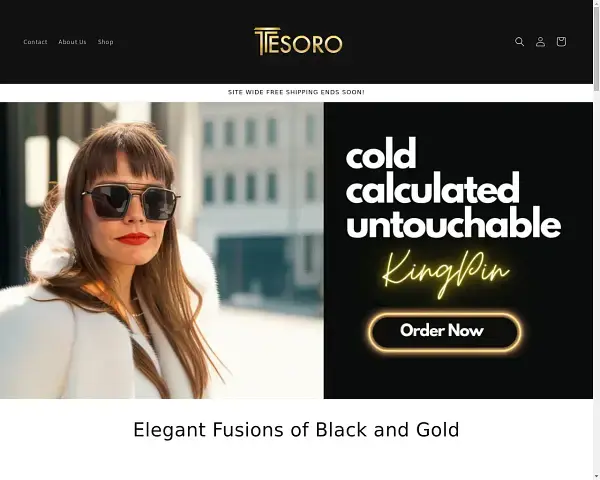Click the site wide free shipping announcement
The width and height of the screenshot is (600, 480).
296,92
